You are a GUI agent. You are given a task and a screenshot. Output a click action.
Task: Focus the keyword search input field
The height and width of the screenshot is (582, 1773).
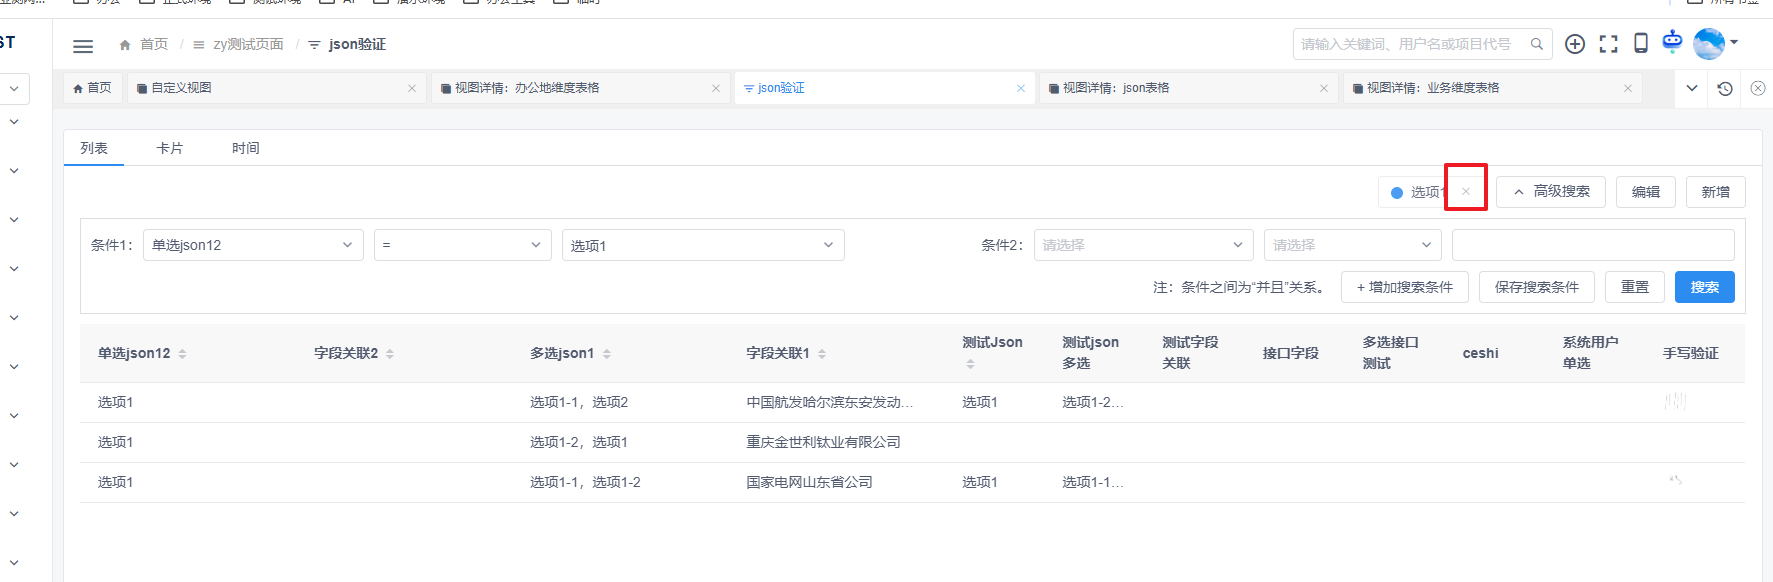1410,44
